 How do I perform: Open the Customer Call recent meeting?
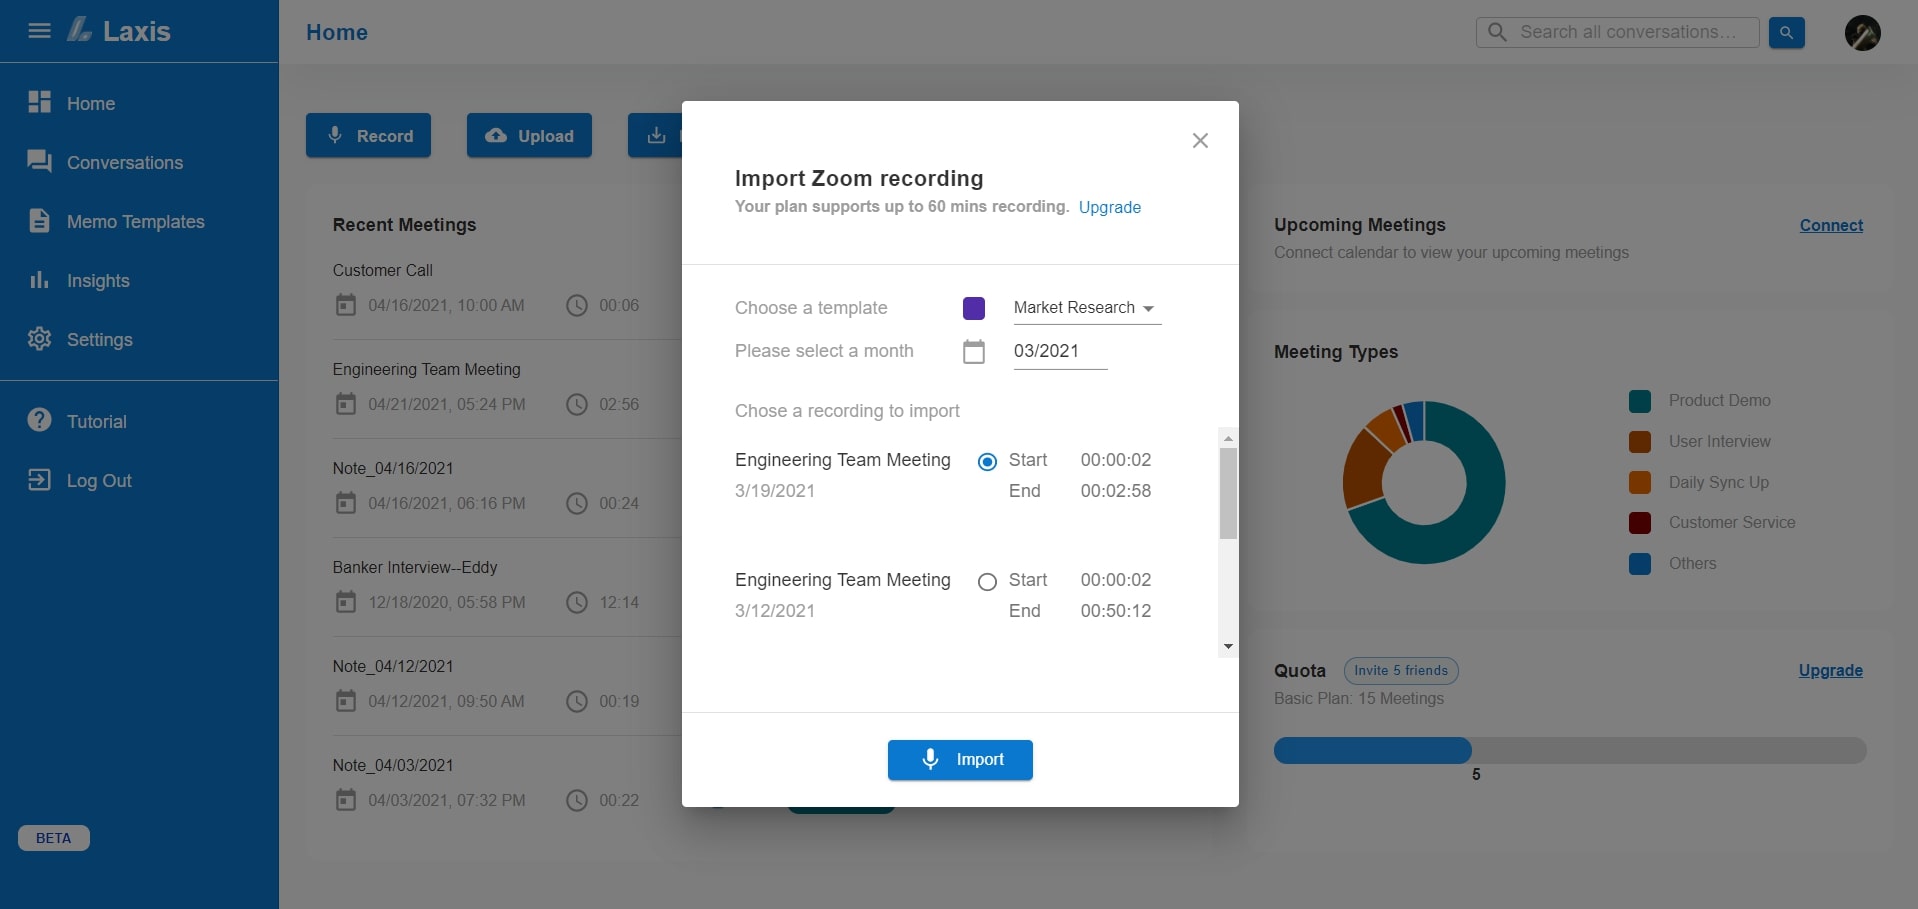pos(382,270)
